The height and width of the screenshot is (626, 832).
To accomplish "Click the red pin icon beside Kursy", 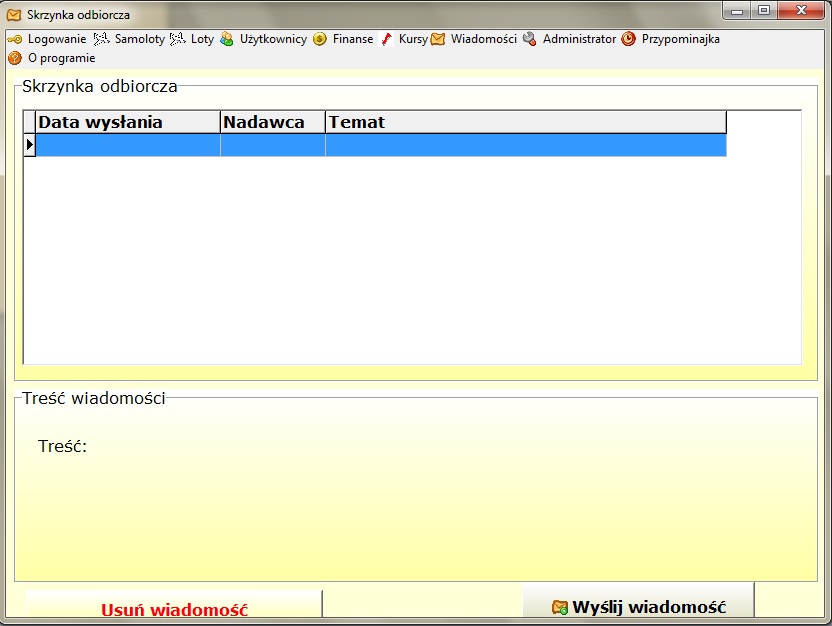I will [387, 39].
